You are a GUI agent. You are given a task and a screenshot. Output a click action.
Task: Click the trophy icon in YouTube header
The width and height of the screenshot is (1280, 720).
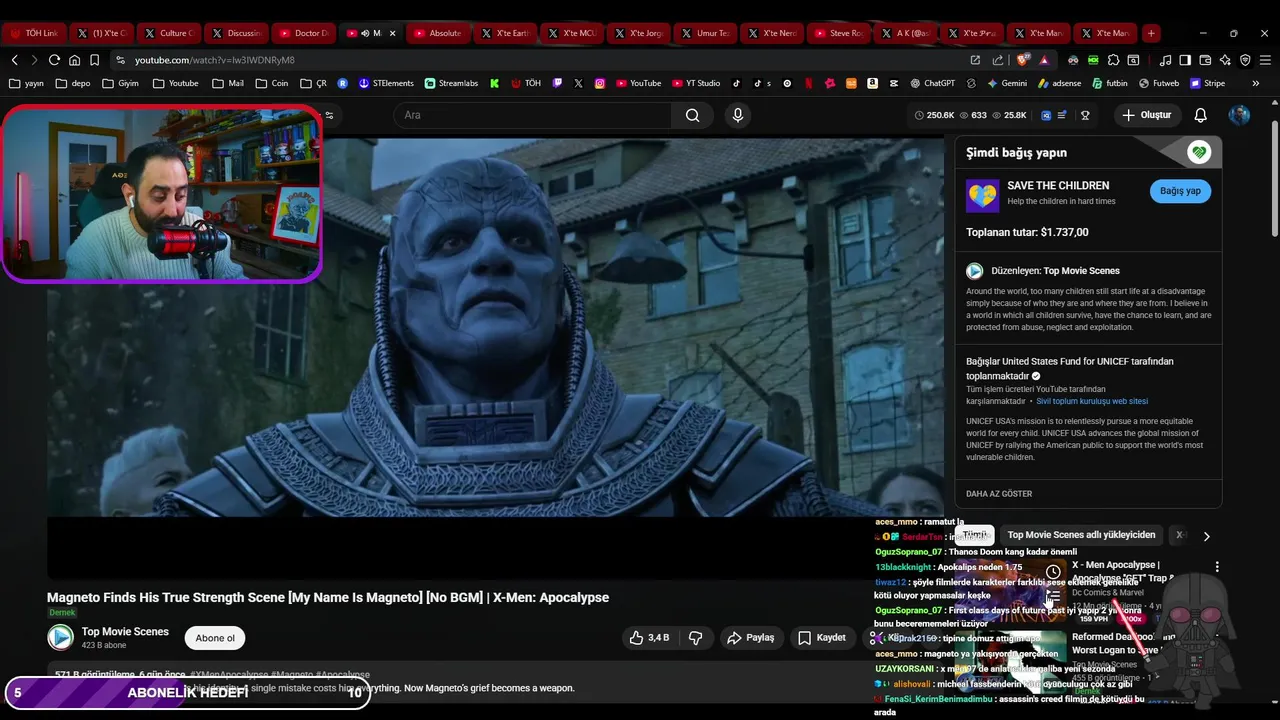1085,115
